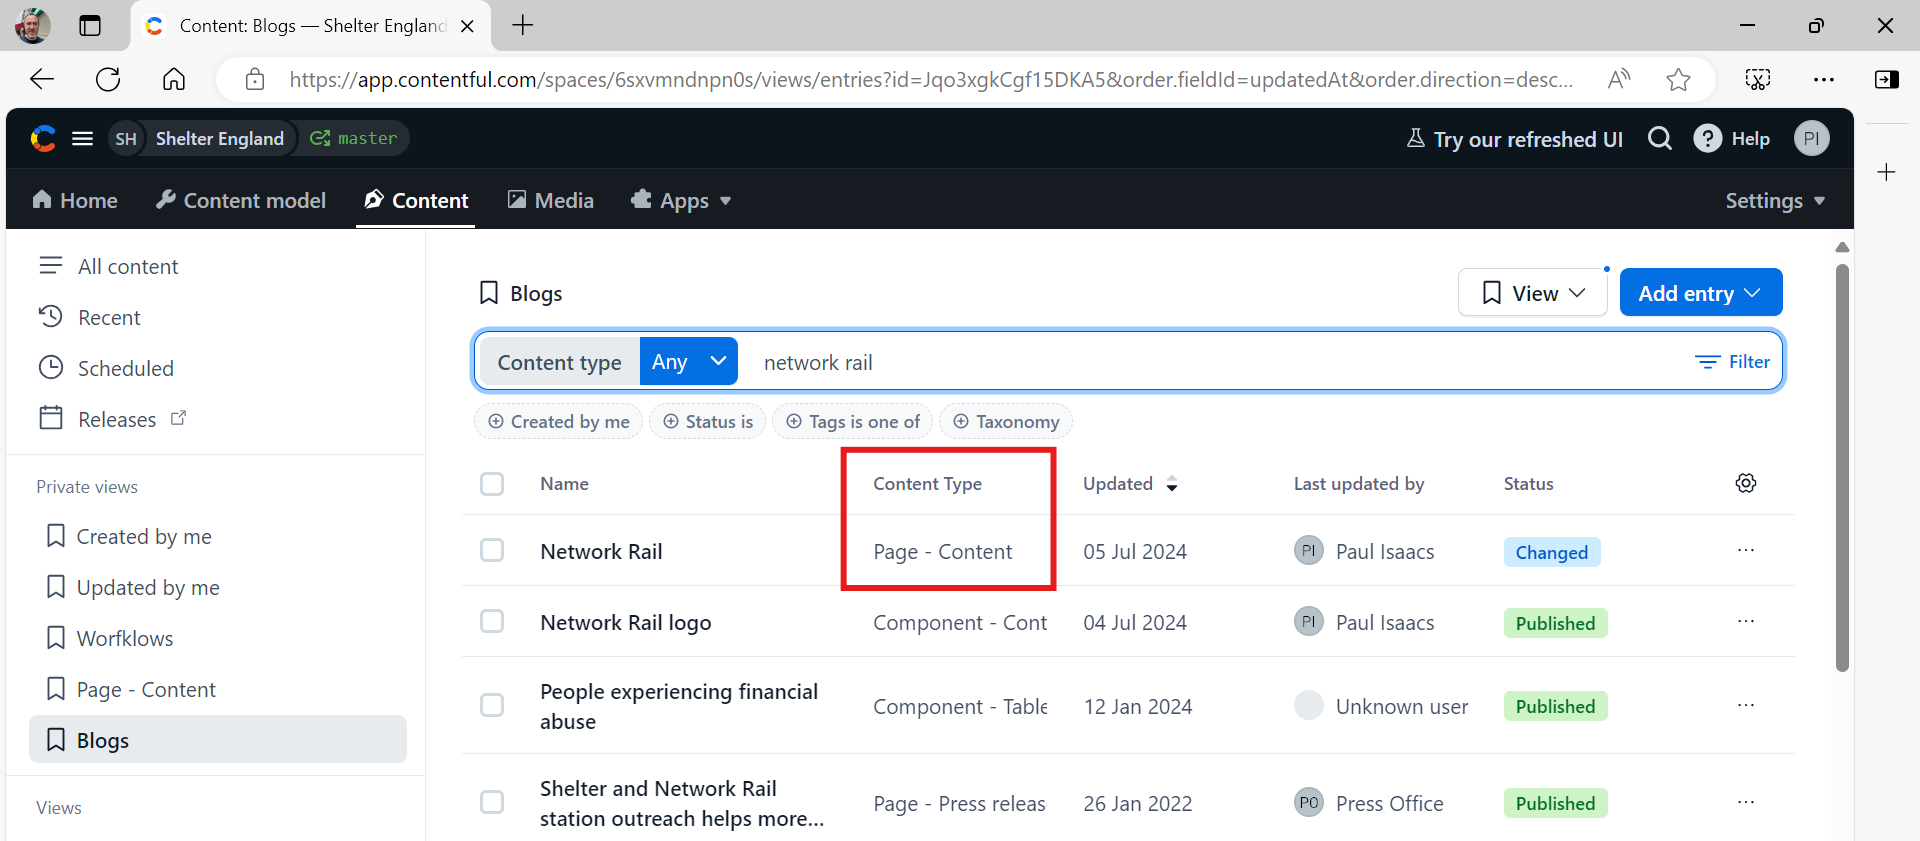The width and height of the screenshot is (1920, 841).
Task: Open the Worfklows saved view
Action: [x=110, y=639]
